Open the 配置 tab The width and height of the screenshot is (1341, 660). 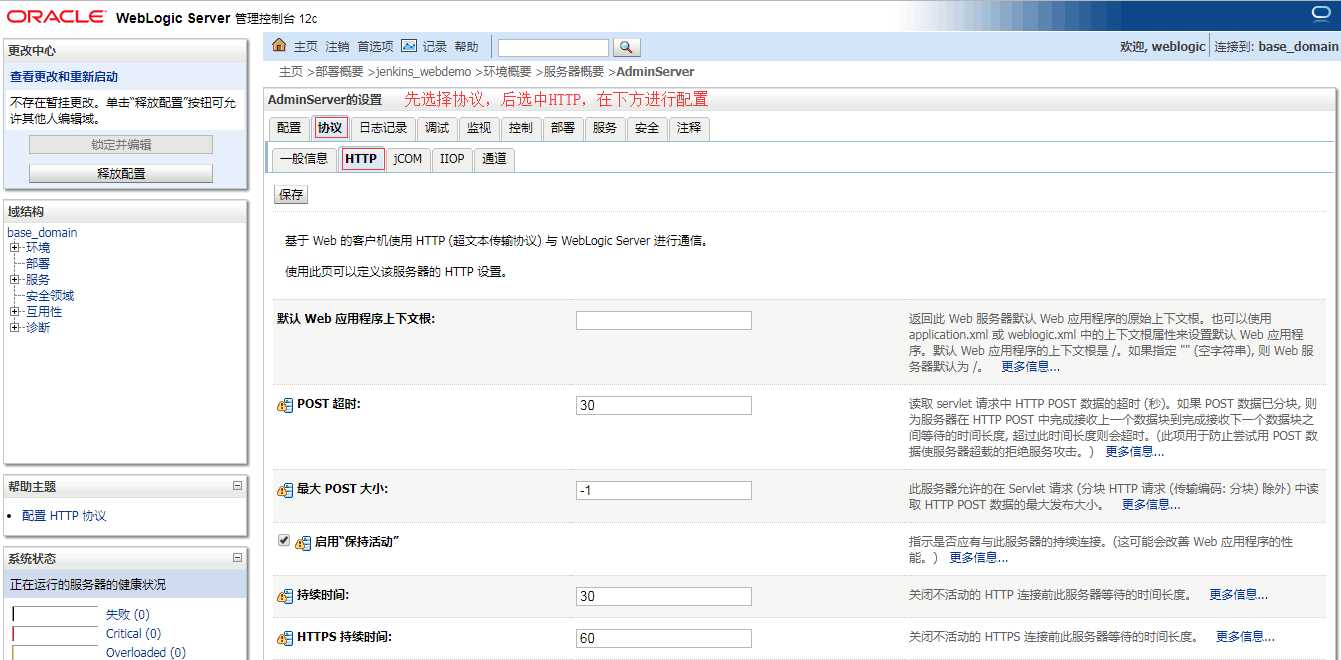pyautogui.click(x=289, y=128)
